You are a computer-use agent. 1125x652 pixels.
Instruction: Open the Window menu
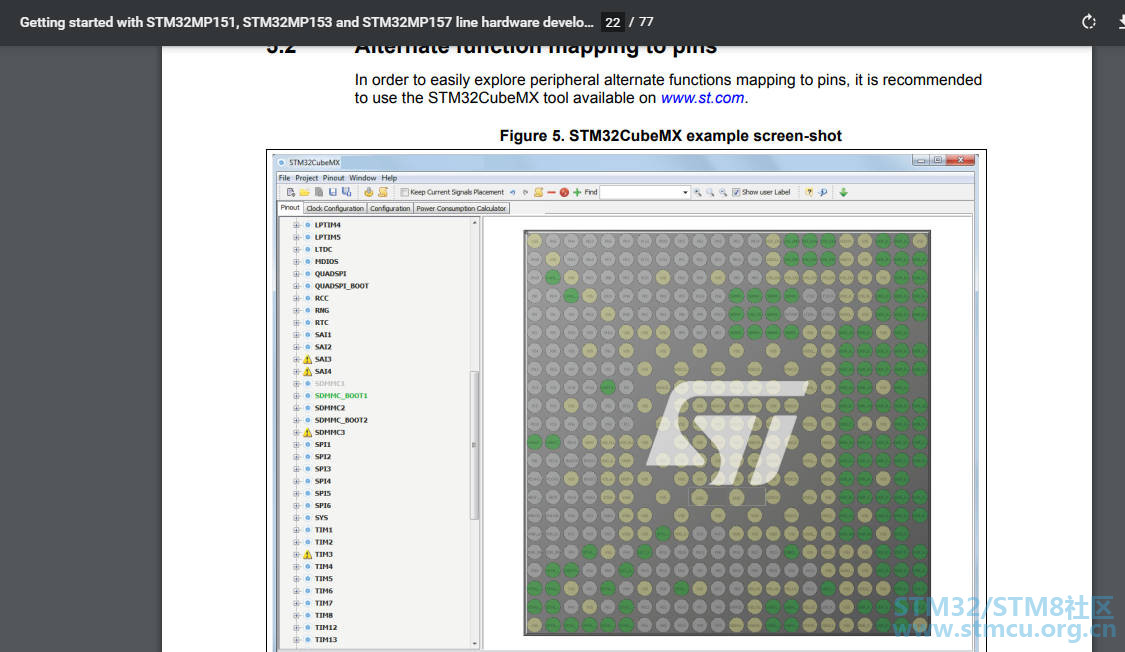pyautogui.click(x=362, y=178)
